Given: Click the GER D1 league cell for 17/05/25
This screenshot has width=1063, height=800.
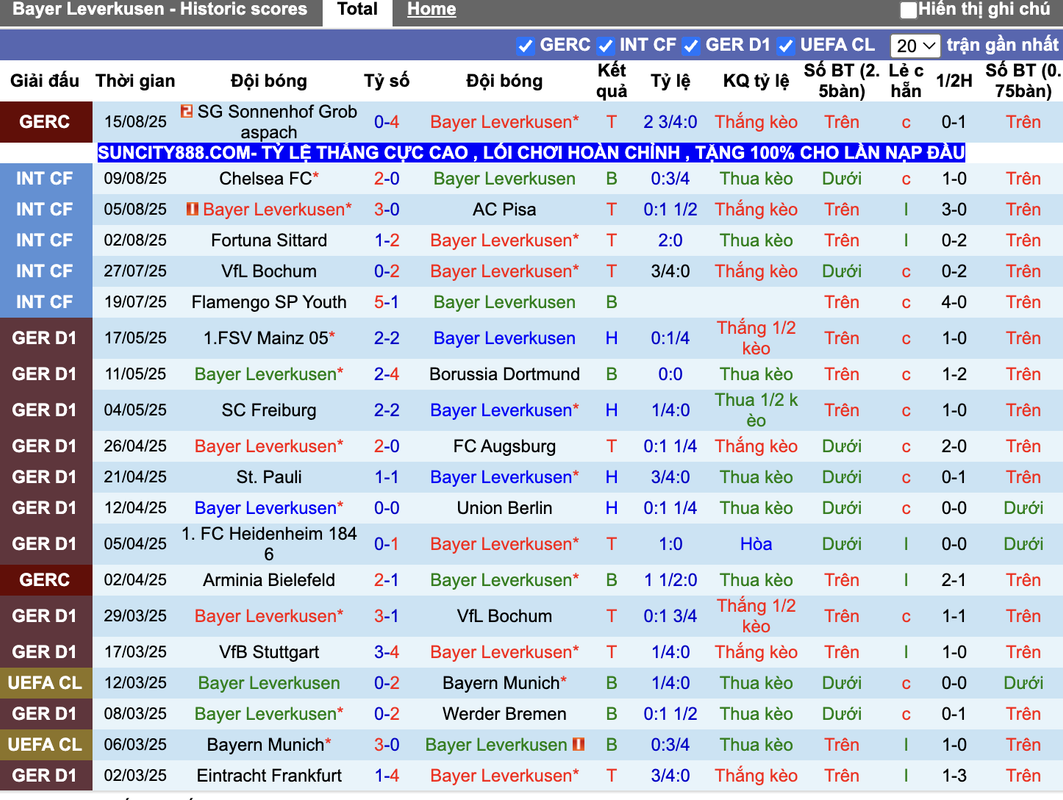Looking at the screenshot, I should (x=45, y=338).
